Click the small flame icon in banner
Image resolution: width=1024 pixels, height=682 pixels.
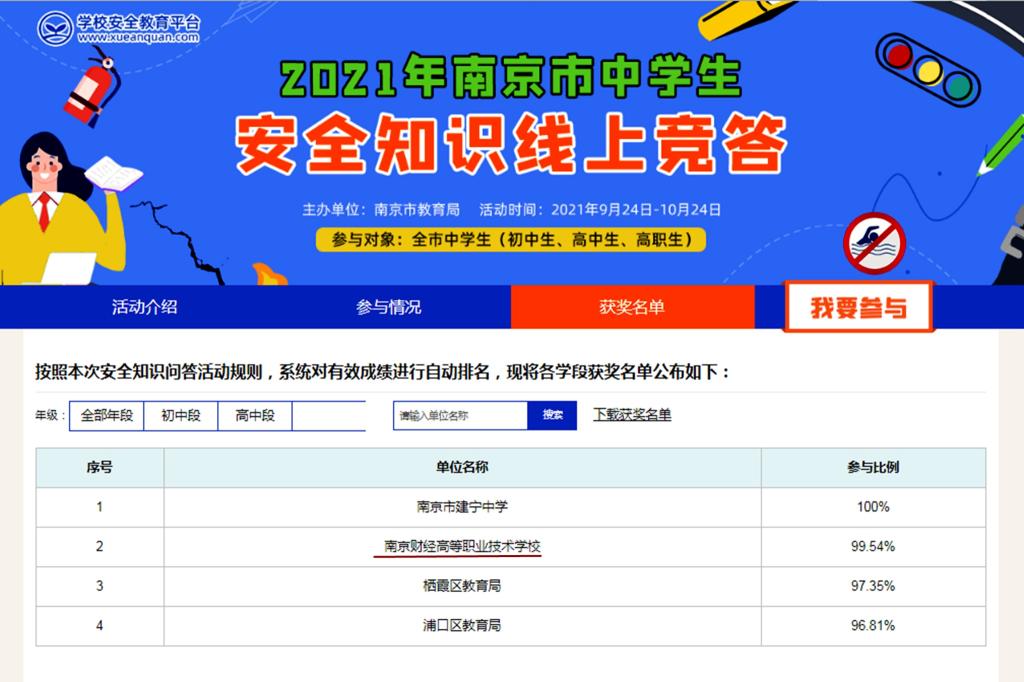pos(269,273)
